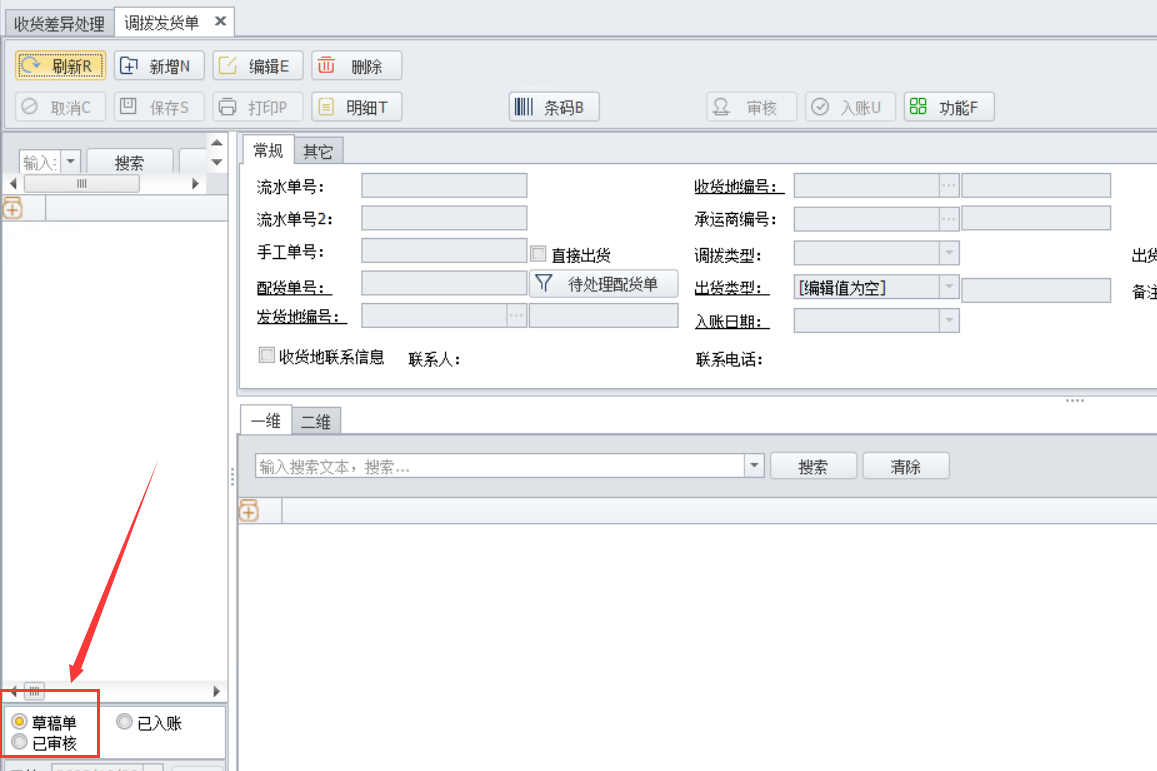The width and height of the screenshot is (1157, 771).
Task: Select the 已审核 radio button
Action: [19, 742]
